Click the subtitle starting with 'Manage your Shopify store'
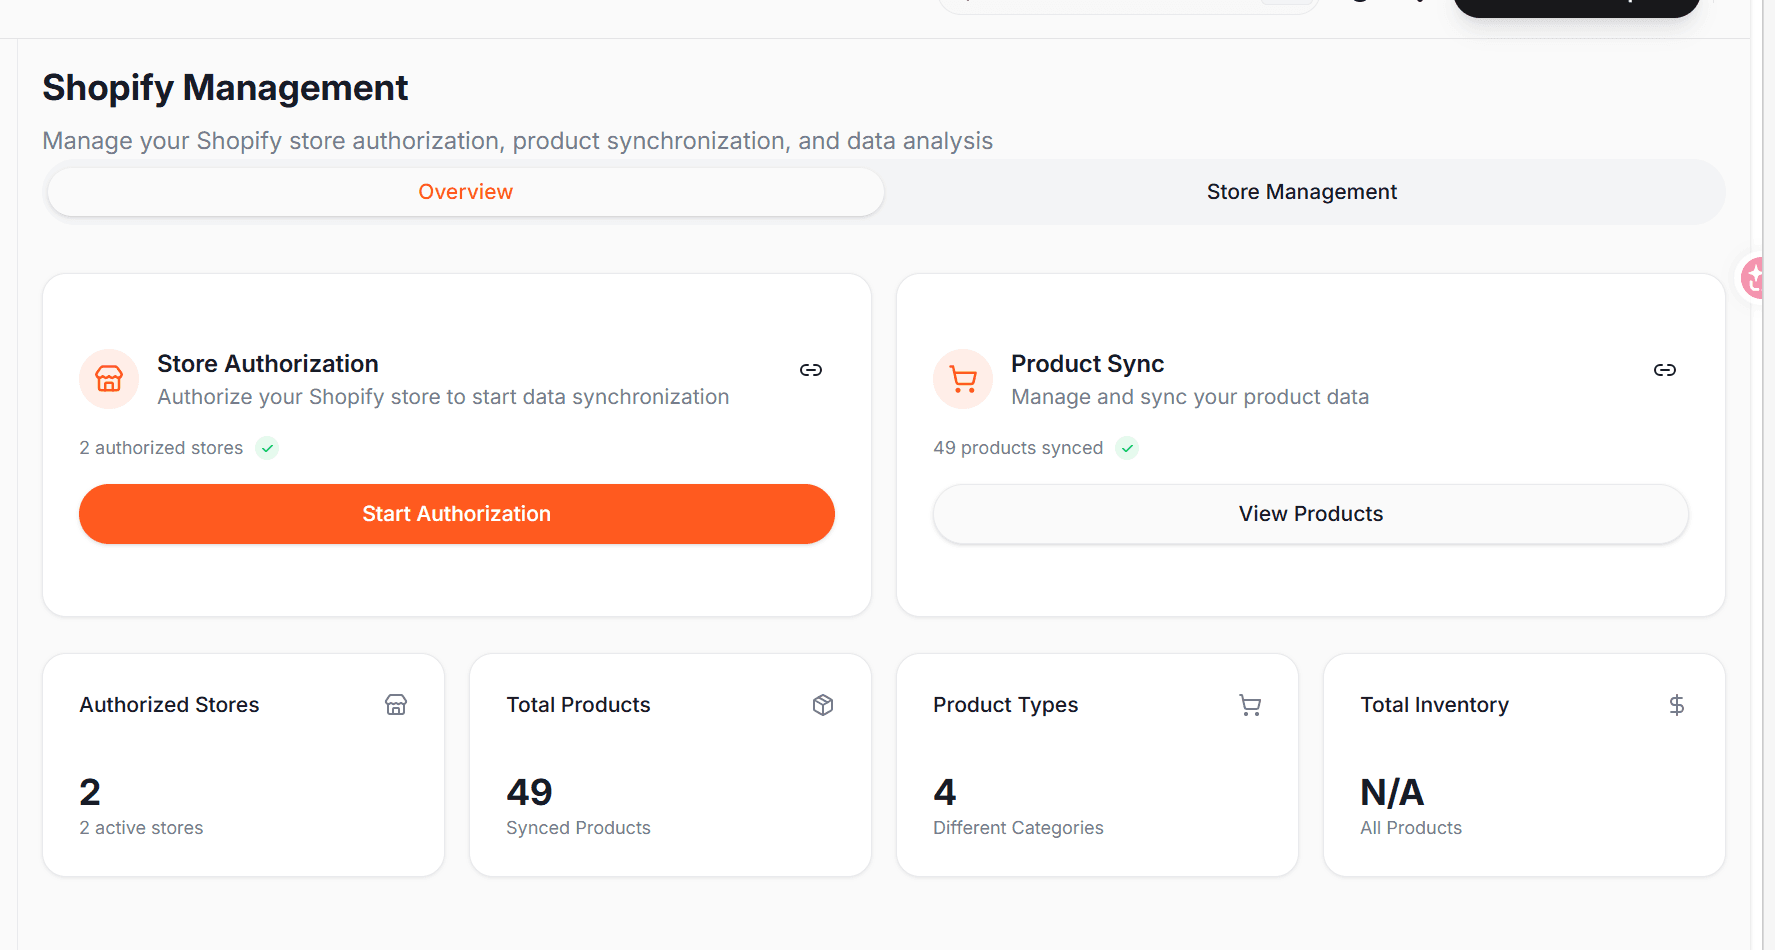This screenshot has height=950, width=1775. 517,141
